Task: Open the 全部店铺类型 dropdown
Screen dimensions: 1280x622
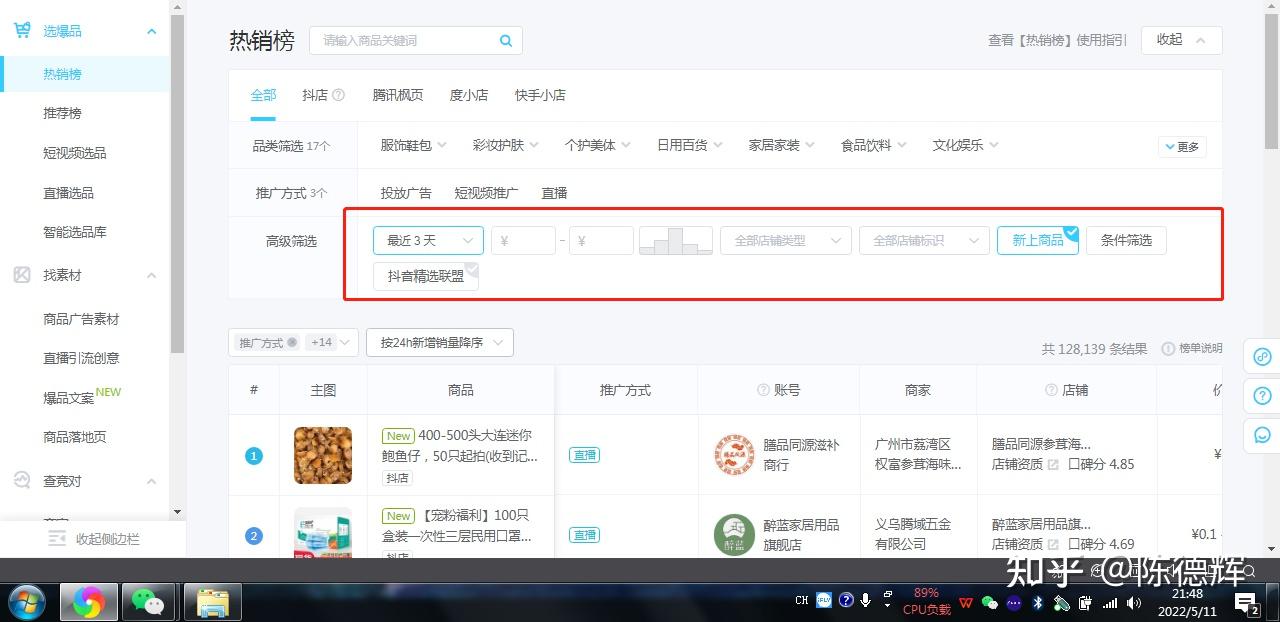Action: point(786,240)
